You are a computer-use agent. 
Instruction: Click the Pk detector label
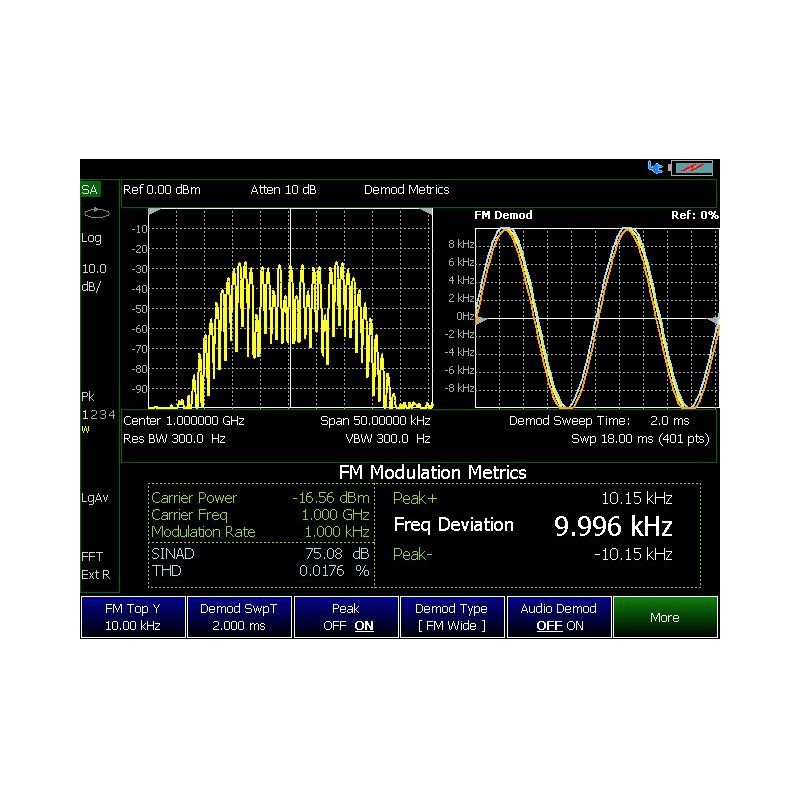tap(88, 396)
